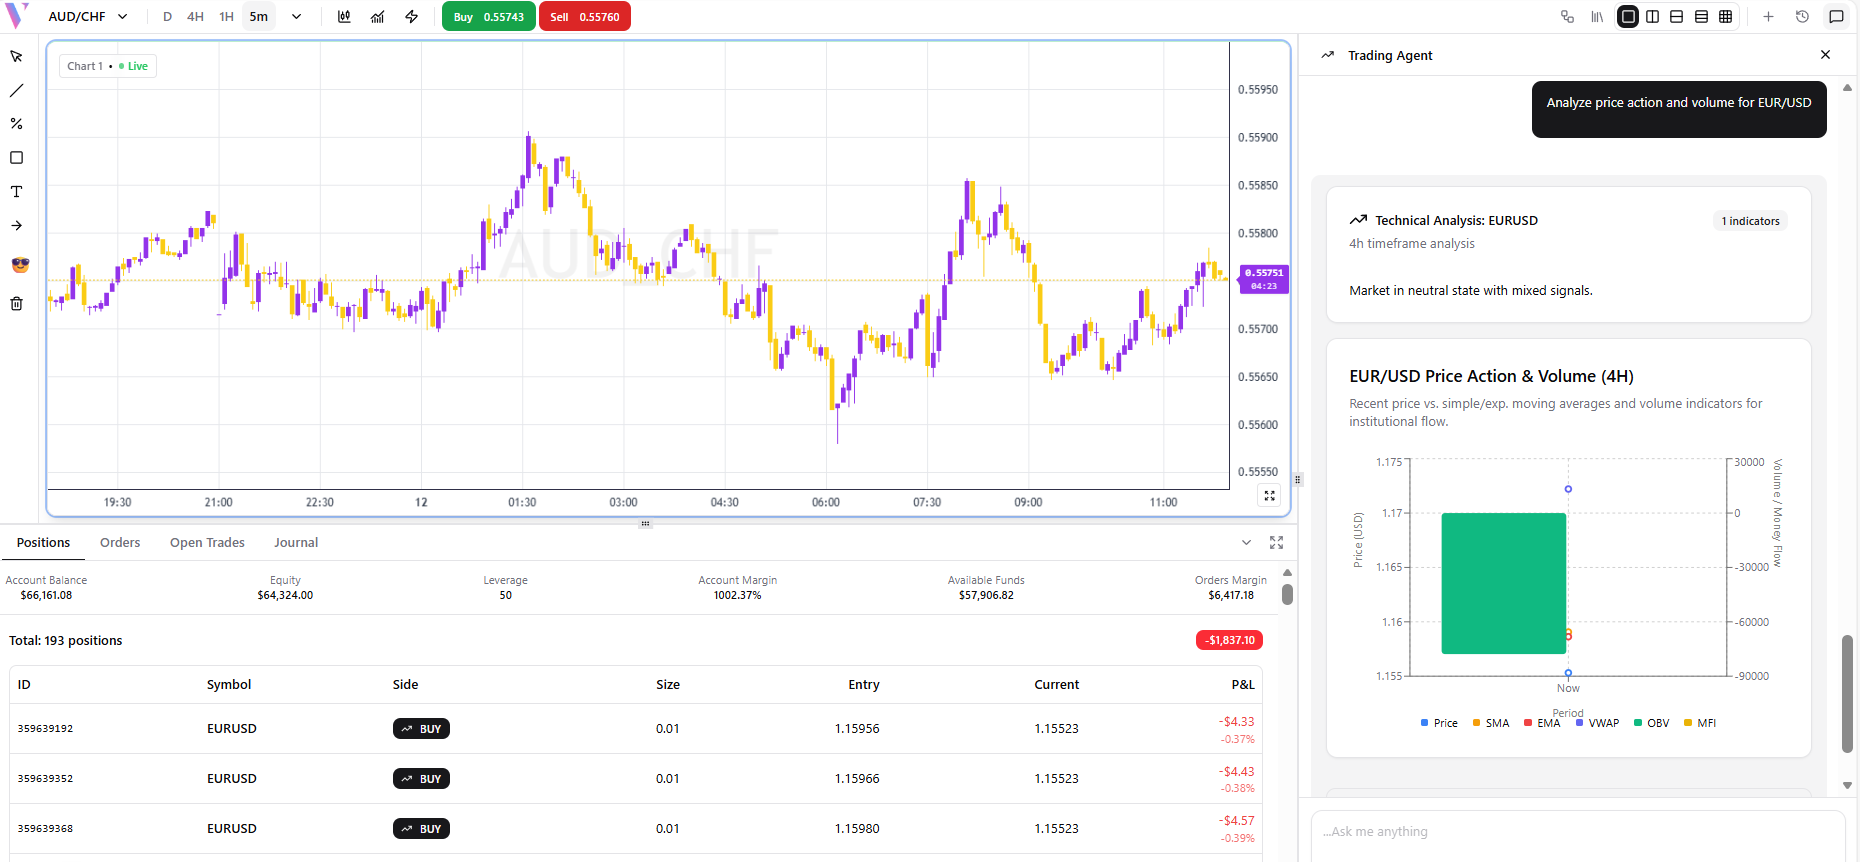1860x862 pixels.
Task: Open the Journal tab
Action: (x=296, y=543)
